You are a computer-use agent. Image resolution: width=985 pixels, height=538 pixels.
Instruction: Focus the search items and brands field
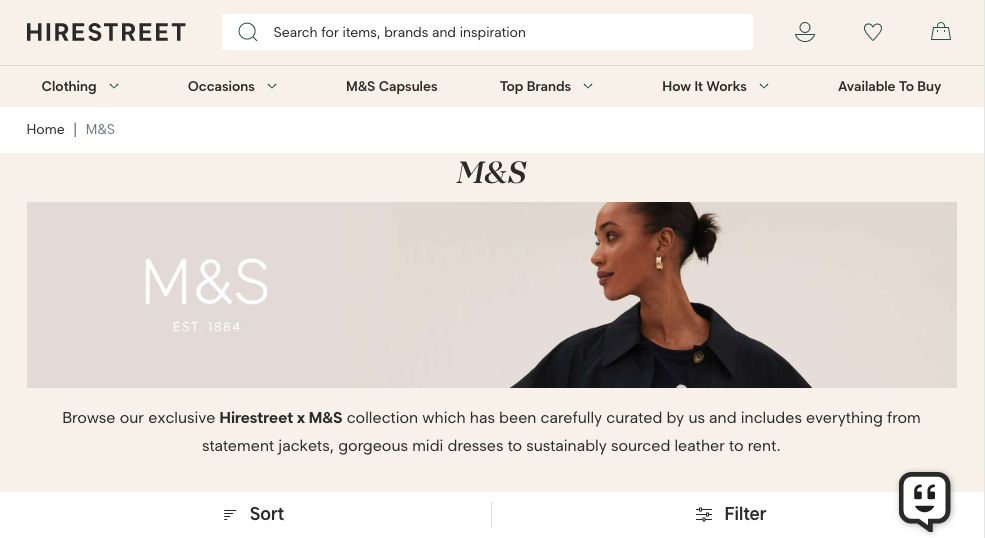487,32
